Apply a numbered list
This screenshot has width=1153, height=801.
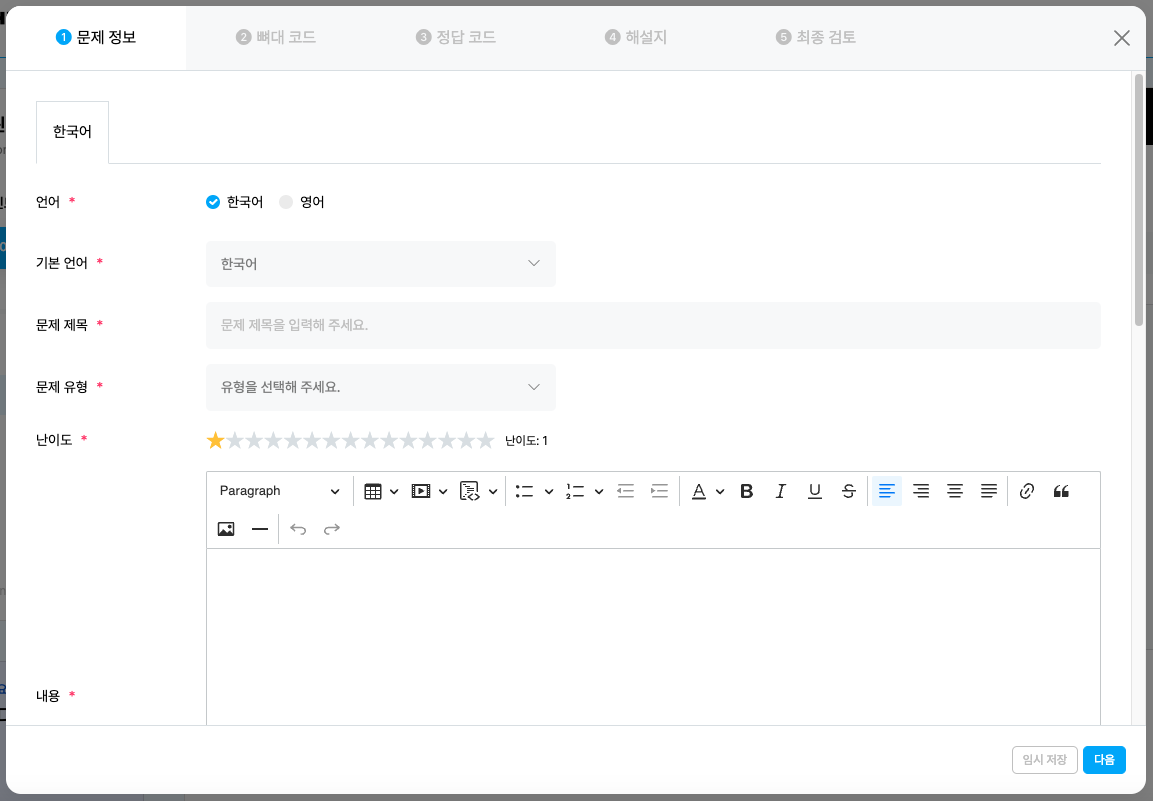click(x=575, y=491)
